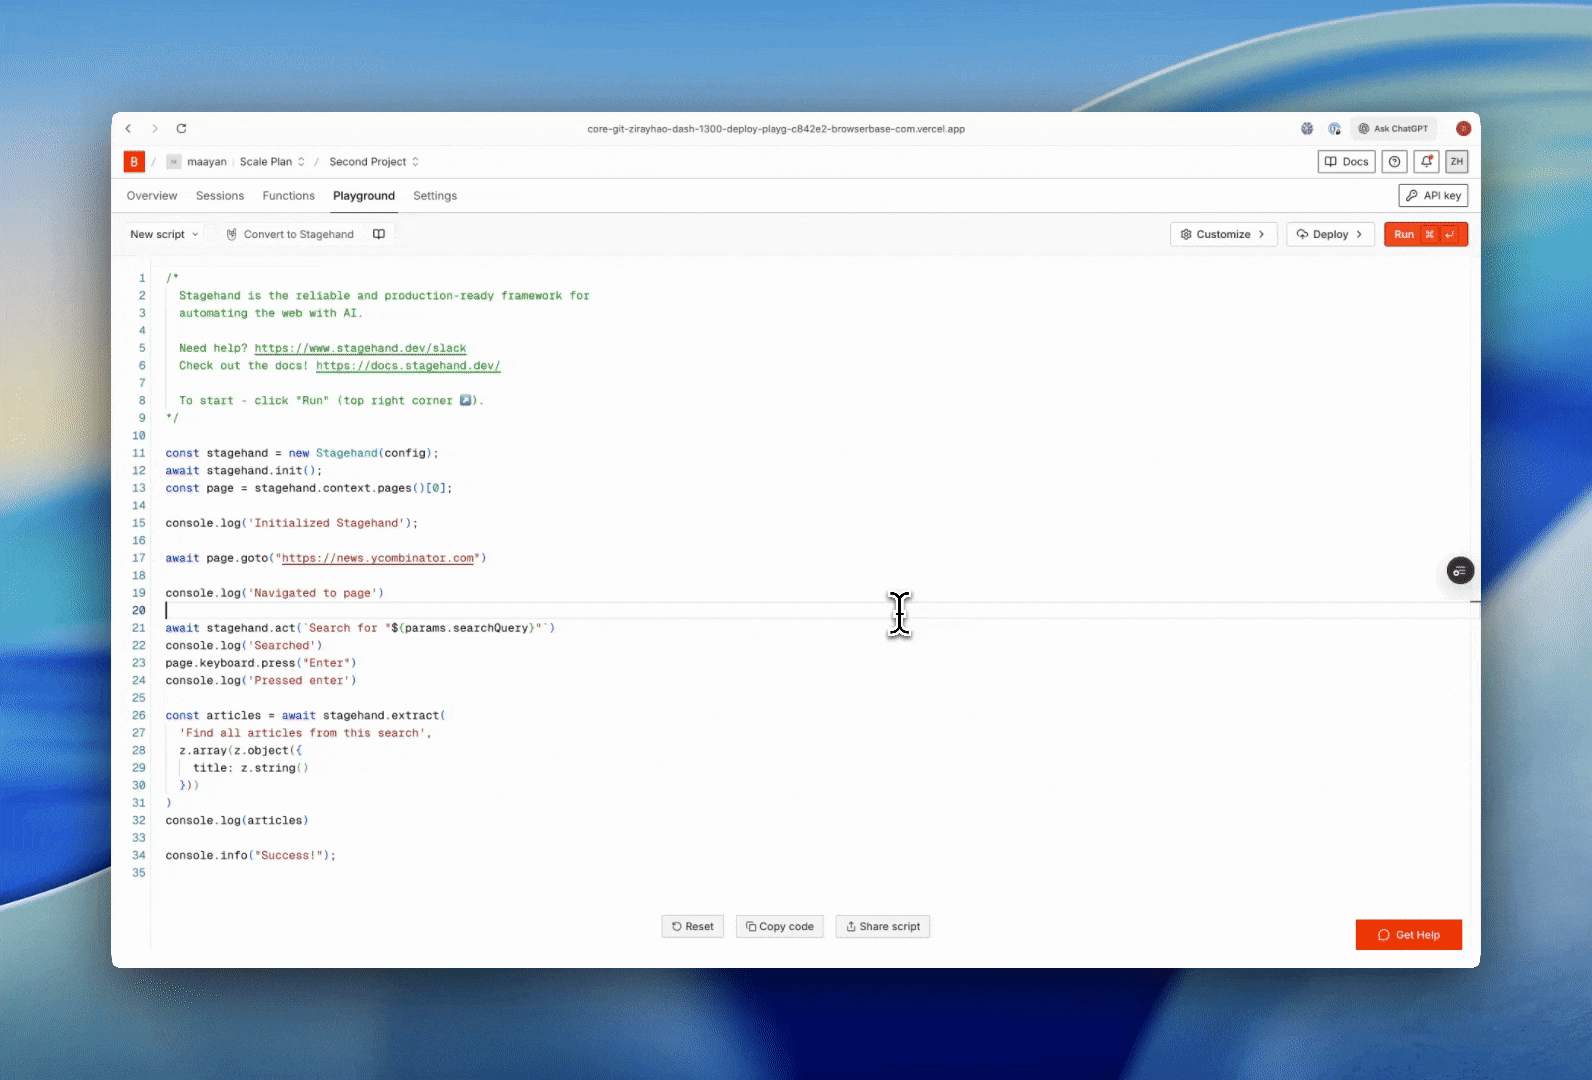Click line 11 'const stagehand = new Stagehand(config);'
This screenshot has height=1080, width=1592.
tap(302, 453)
